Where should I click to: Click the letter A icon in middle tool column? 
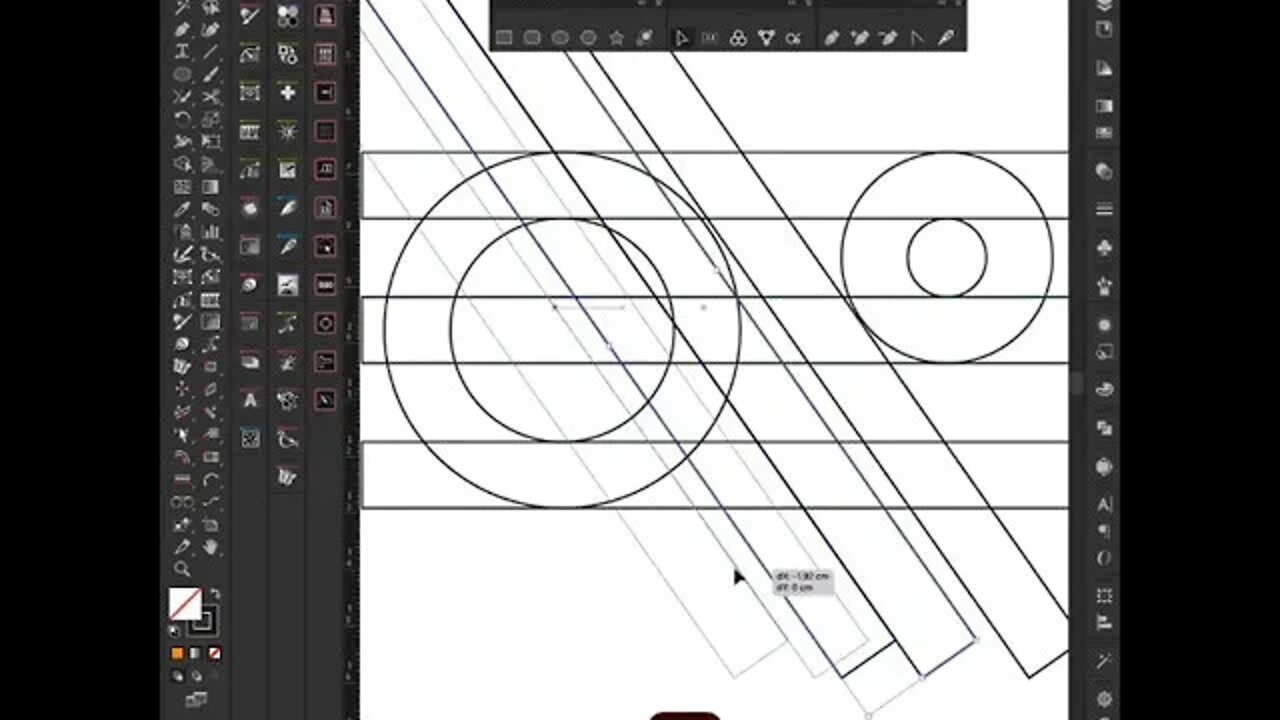pos(250,400)
